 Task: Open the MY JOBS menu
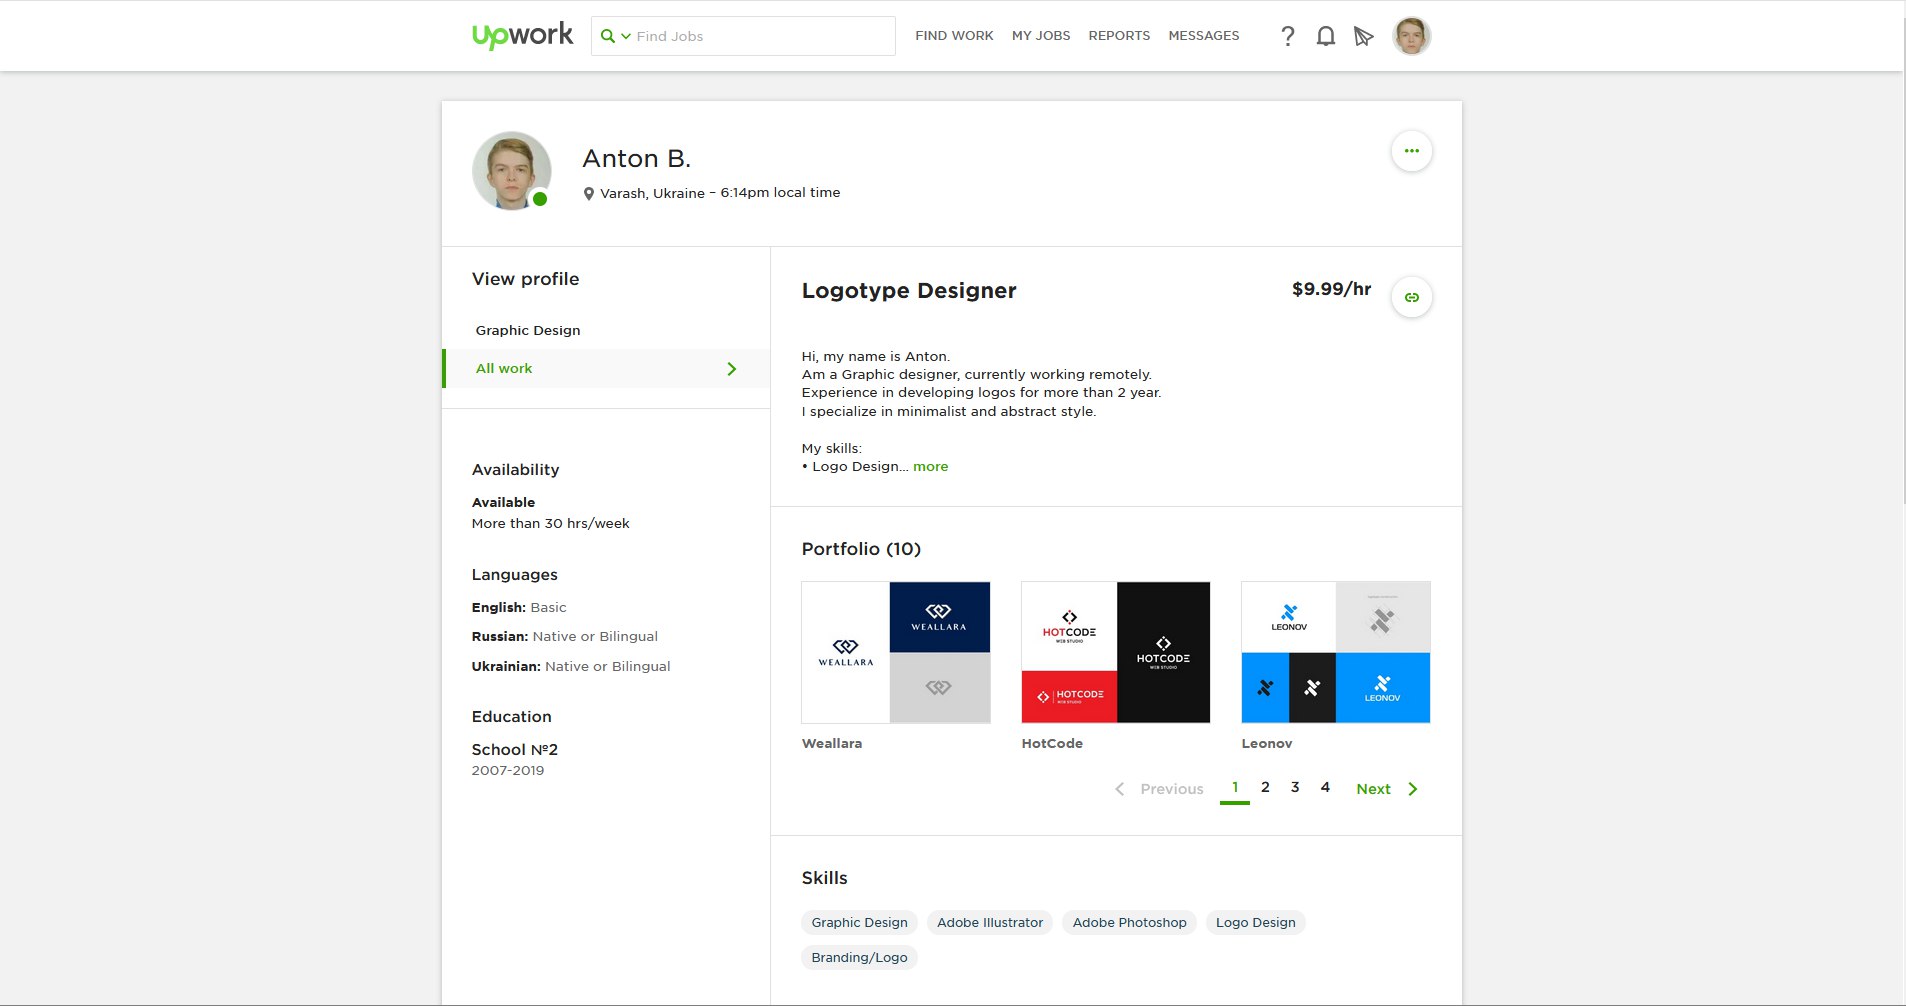1041,36
